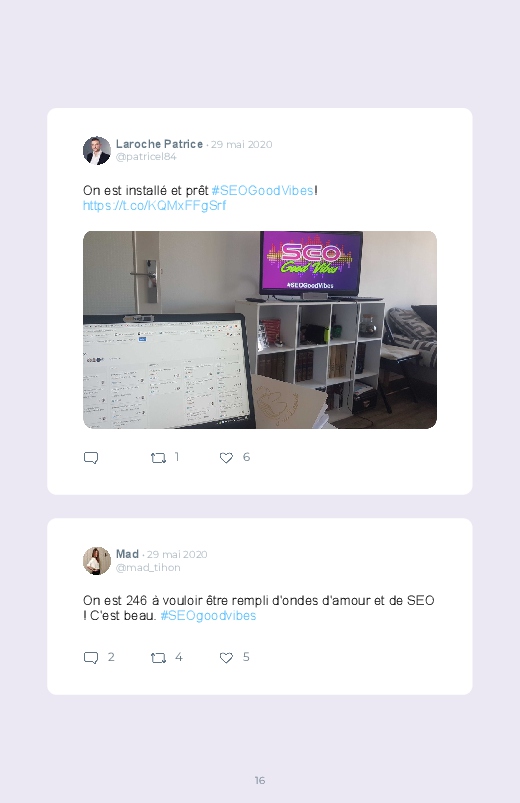The width and height of the screenshot is (520, 803).
Task: Click the like count 6 on Patrice's tweet
Action: 246,457
